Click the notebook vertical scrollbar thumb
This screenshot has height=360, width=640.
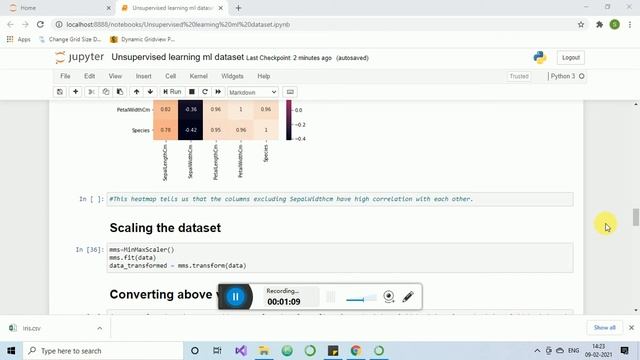point(636,217)
